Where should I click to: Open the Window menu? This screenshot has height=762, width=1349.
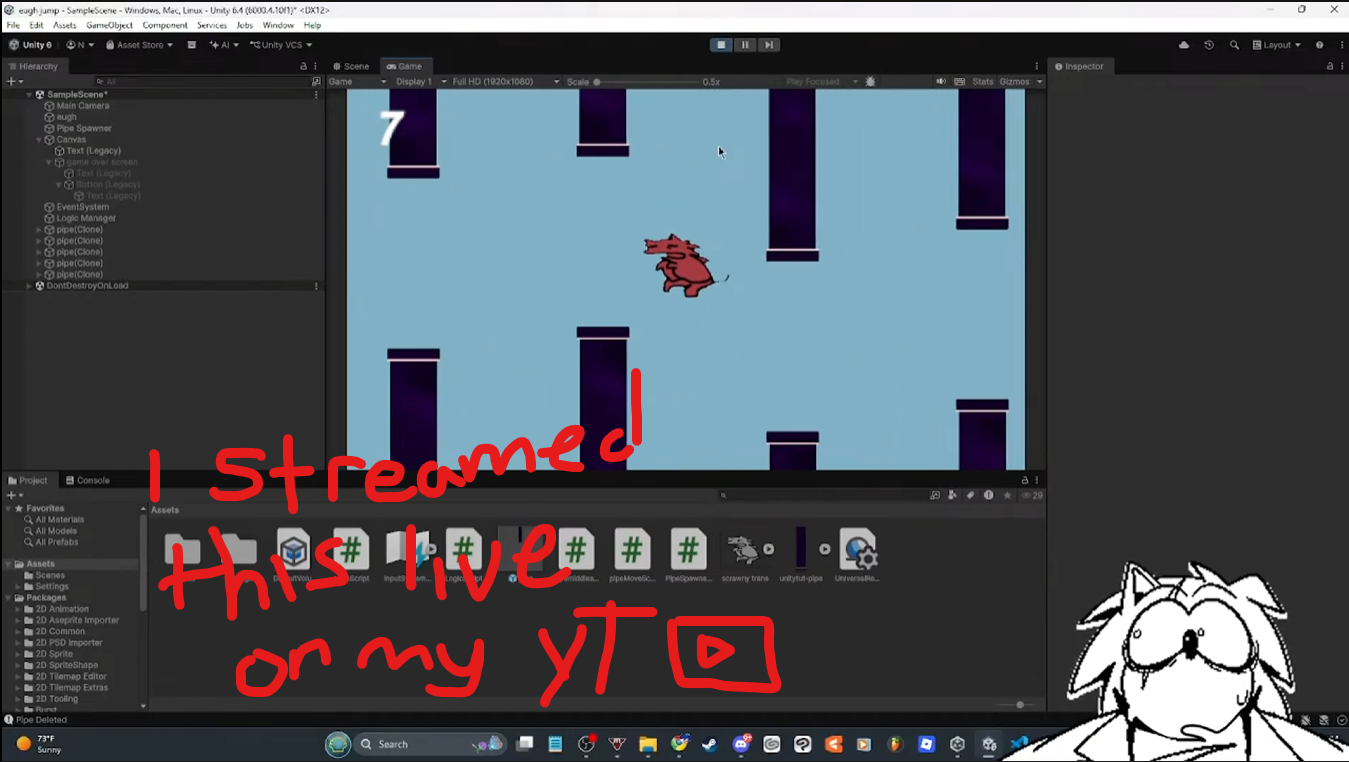278,25
